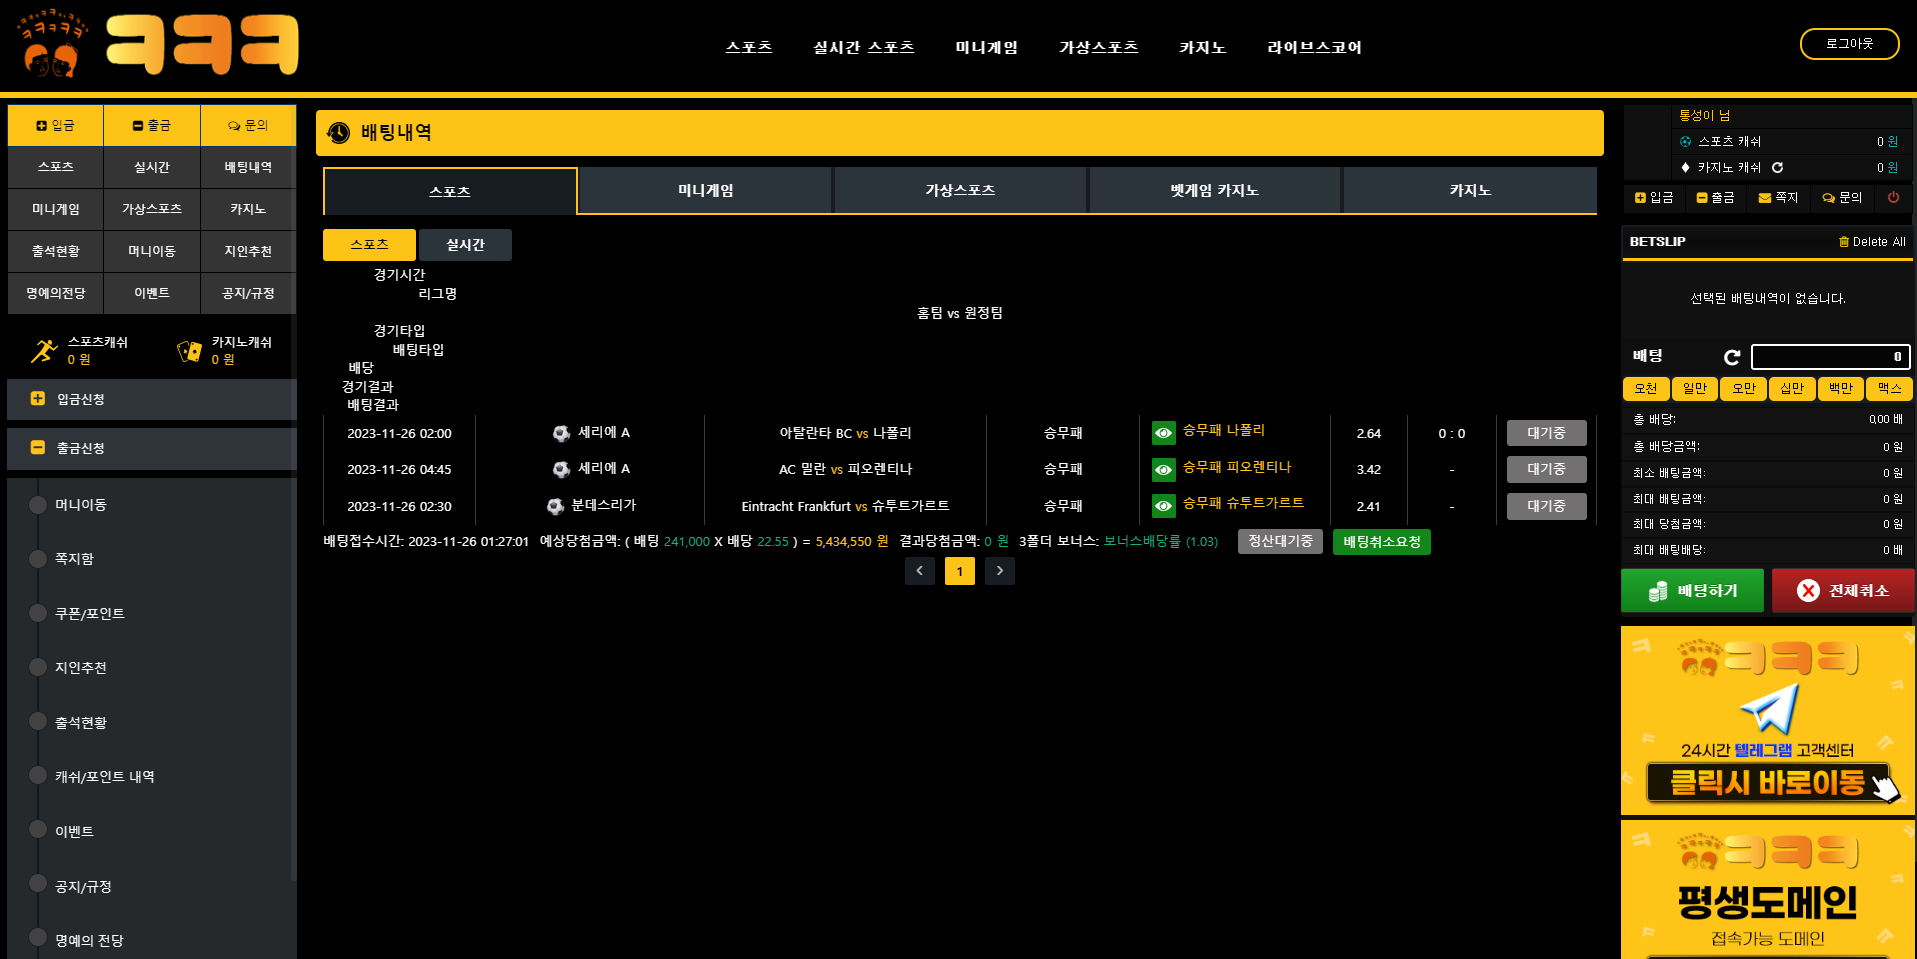1917x959 pixels.
Task: Reset the betting amount with refresh icon
Action: tap(1732, 357)
